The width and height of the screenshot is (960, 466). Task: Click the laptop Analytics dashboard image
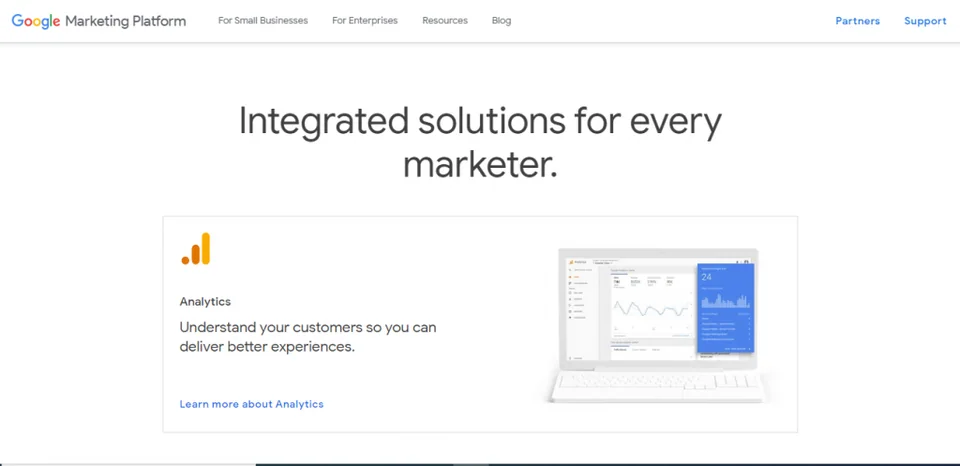click(x=658, y=325)
